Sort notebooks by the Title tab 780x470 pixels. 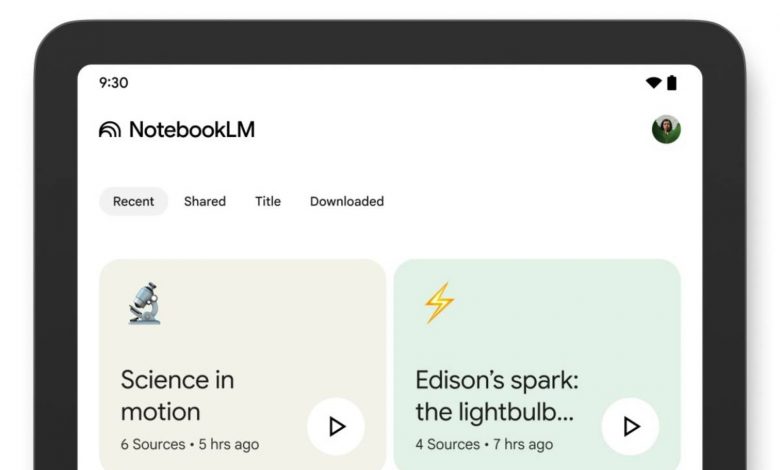click(268, 201)
